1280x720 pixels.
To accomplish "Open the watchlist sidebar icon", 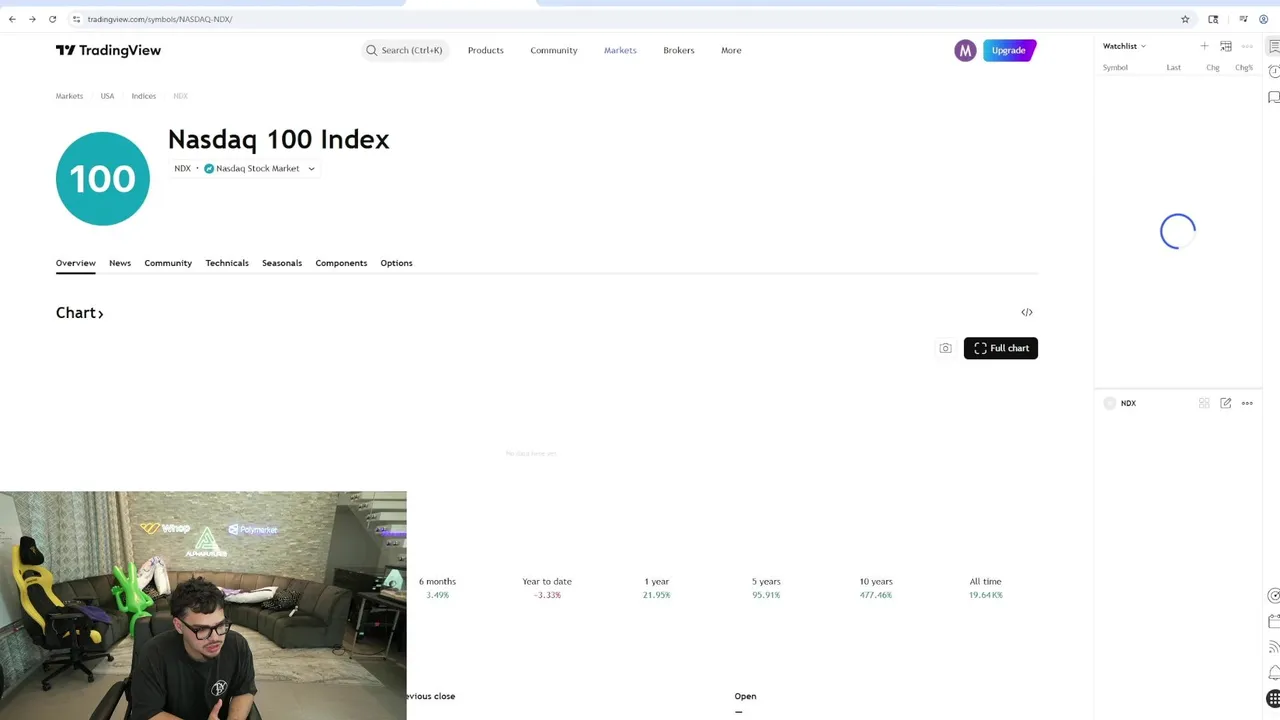I will 1273,47.
